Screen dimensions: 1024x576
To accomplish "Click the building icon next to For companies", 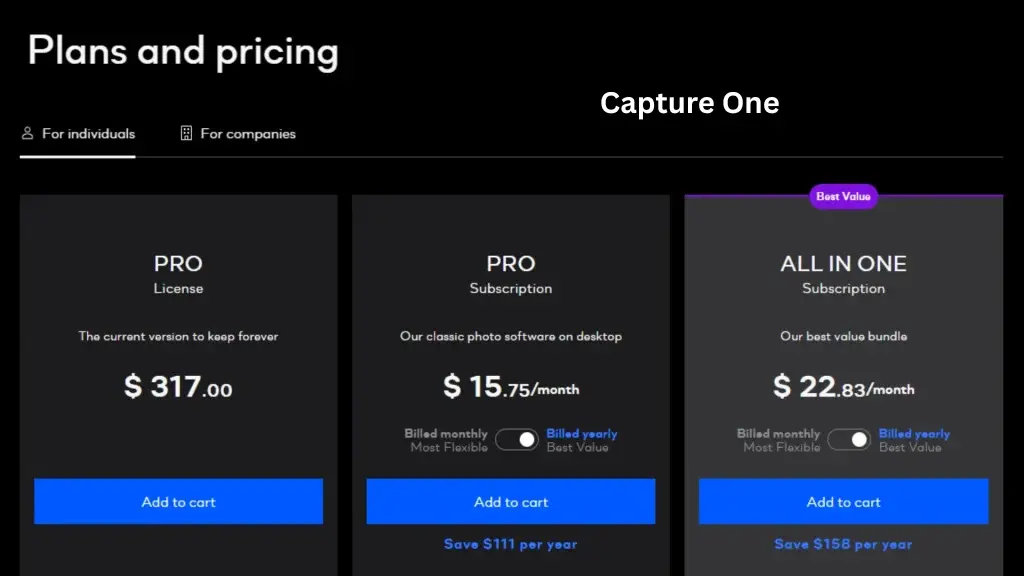I will pyautogui.click(x=185, y=133).
